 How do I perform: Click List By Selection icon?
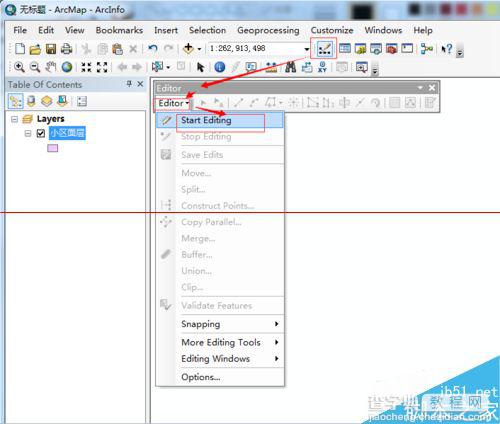tap(63, 101)
